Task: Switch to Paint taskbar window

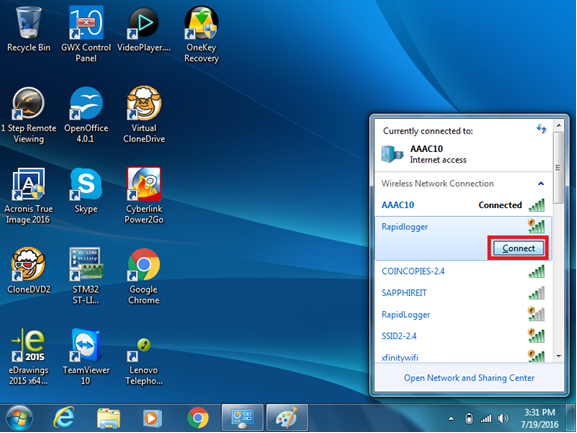Action: (287, 418)
